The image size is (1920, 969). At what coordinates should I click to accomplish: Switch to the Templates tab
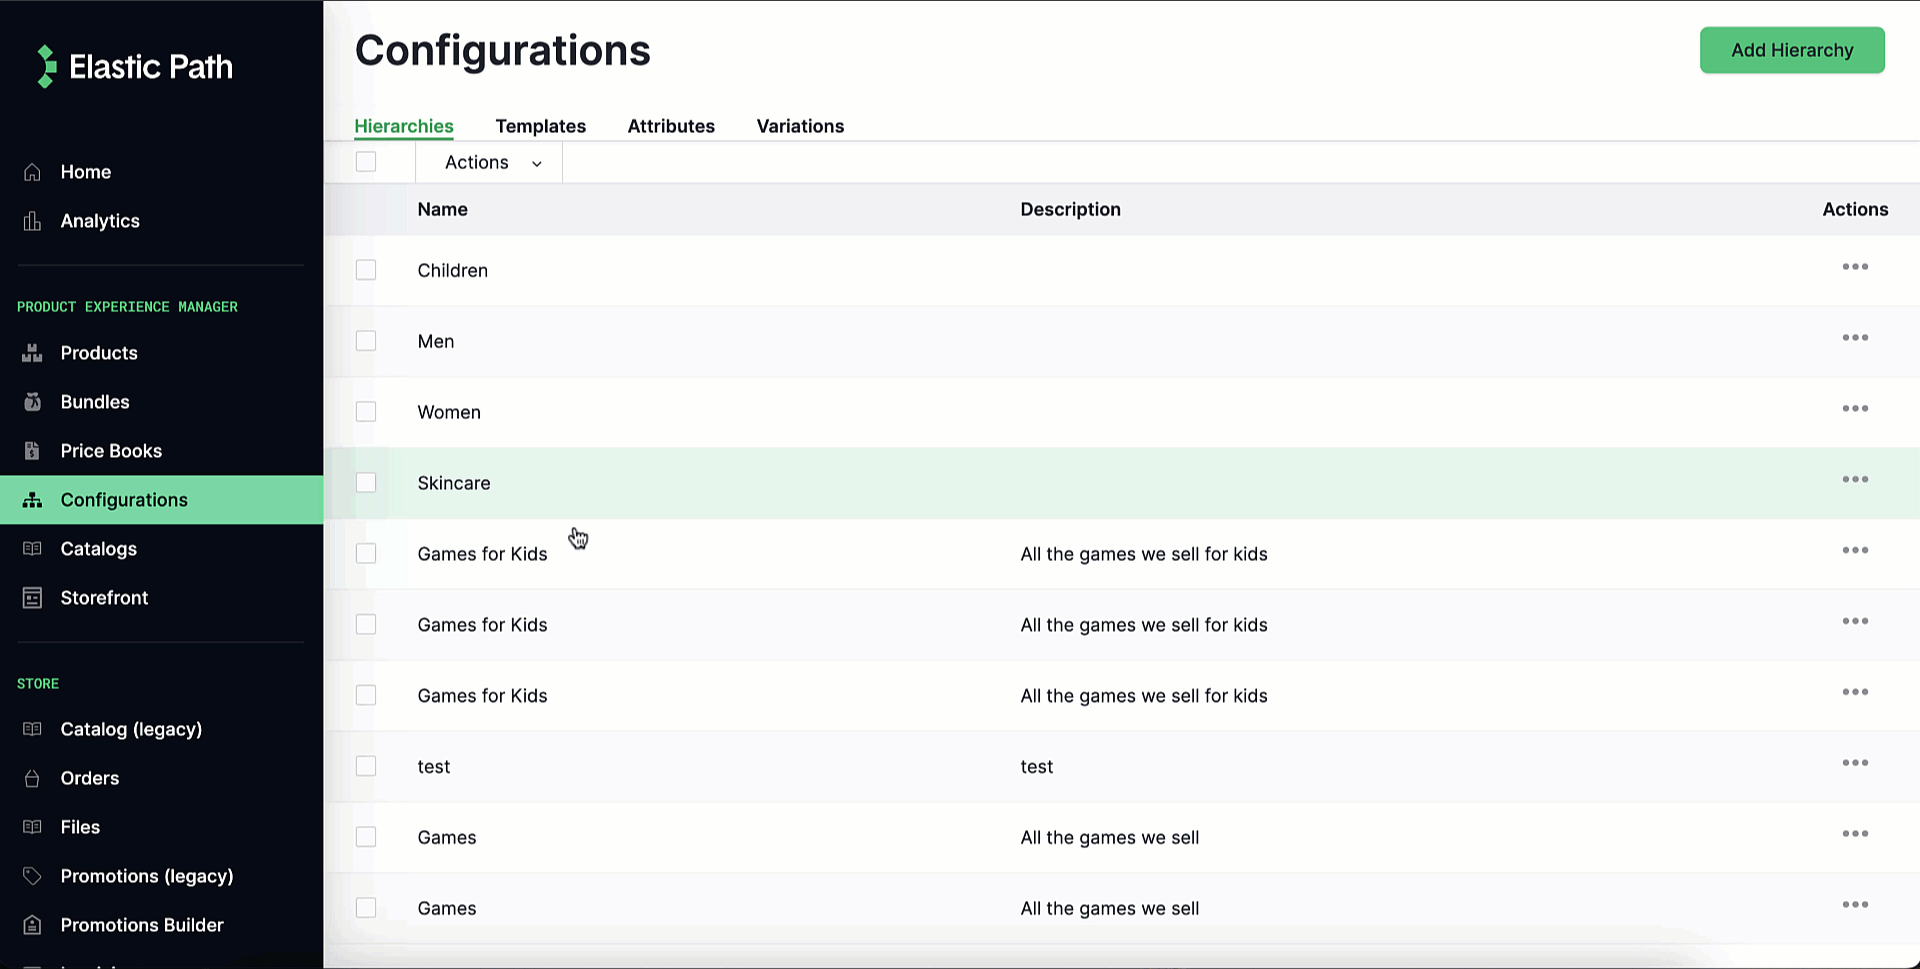coord(540,126)
